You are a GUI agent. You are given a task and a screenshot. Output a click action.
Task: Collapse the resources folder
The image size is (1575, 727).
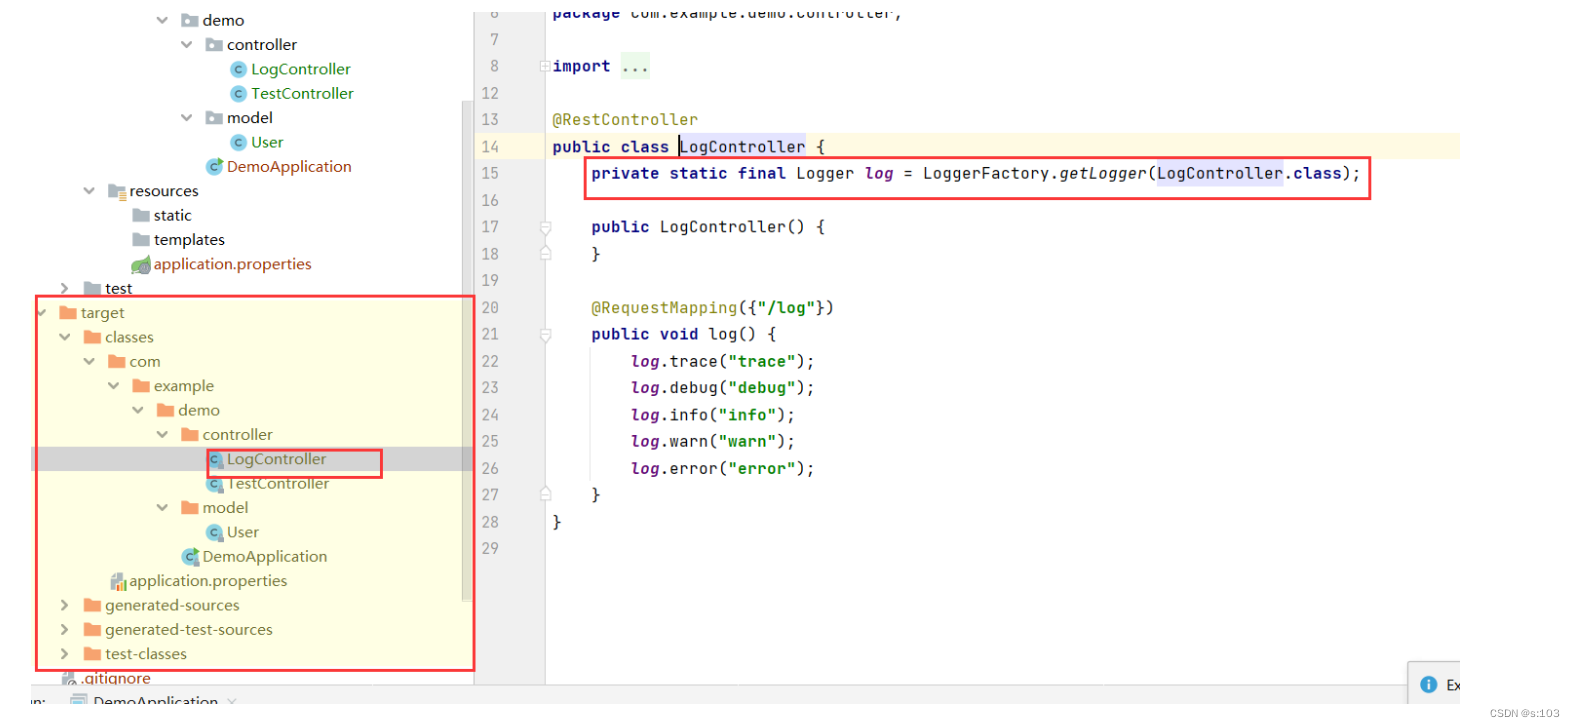(89, 190)
